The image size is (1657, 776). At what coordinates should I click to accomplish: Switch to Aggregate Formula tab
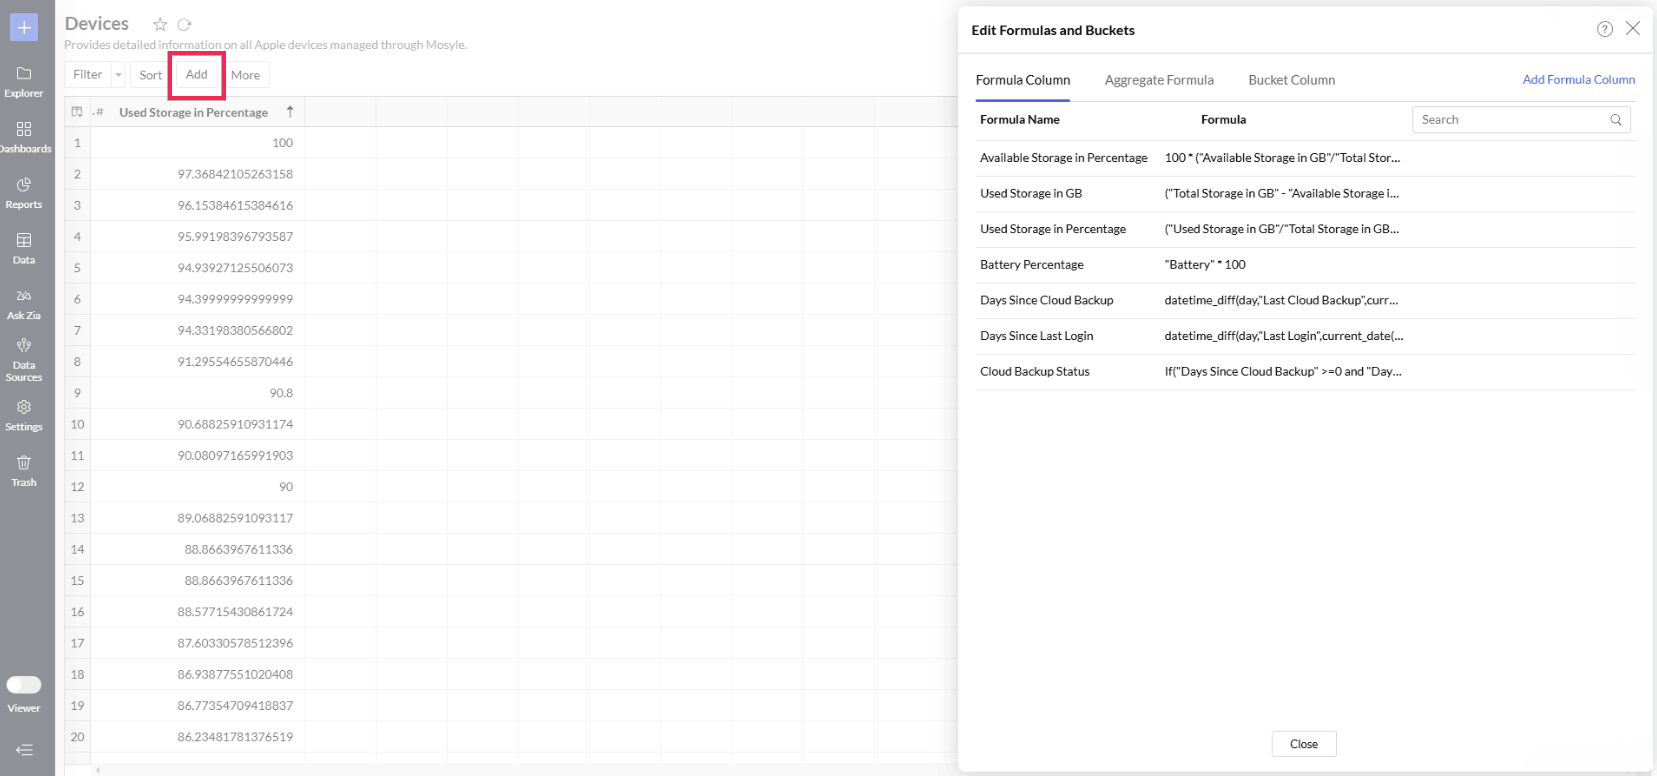(x=1159, y=80)
